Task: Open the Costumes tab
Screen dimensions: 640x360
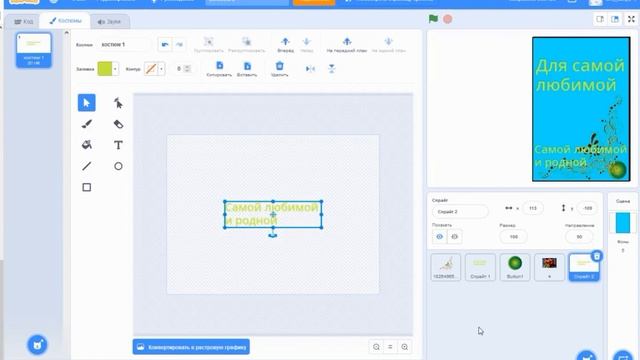Action: pyautogui.click(x=65, y=21)
